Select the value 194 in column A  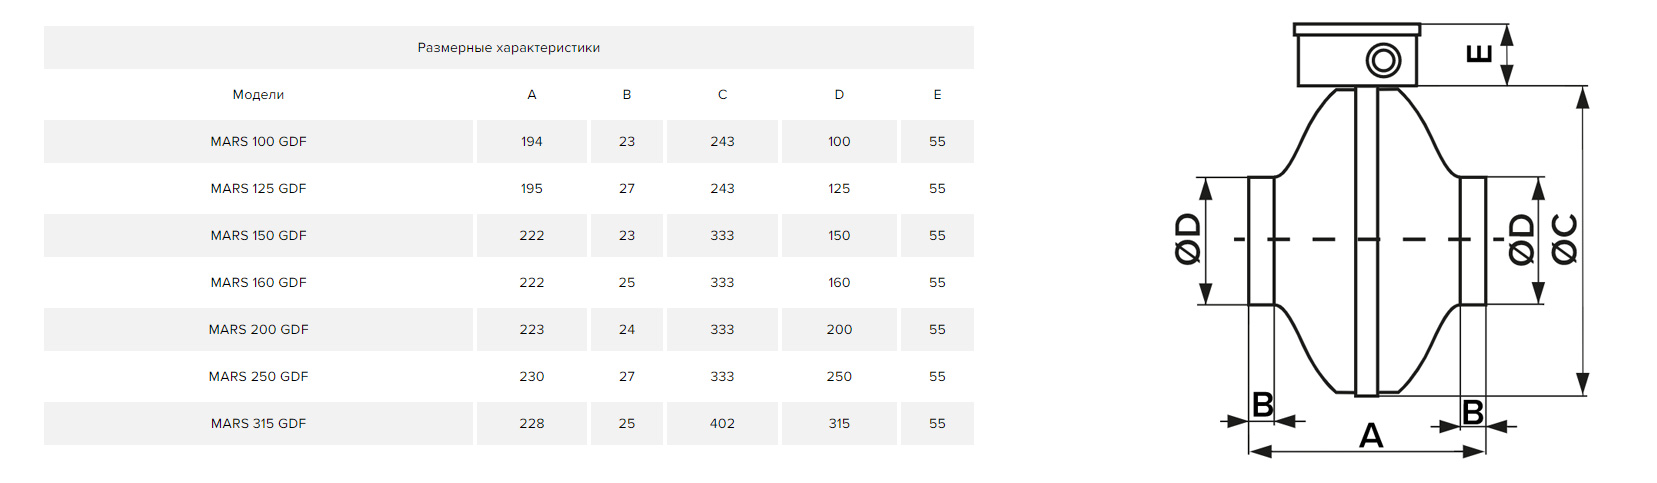click(x=532, y=142)
